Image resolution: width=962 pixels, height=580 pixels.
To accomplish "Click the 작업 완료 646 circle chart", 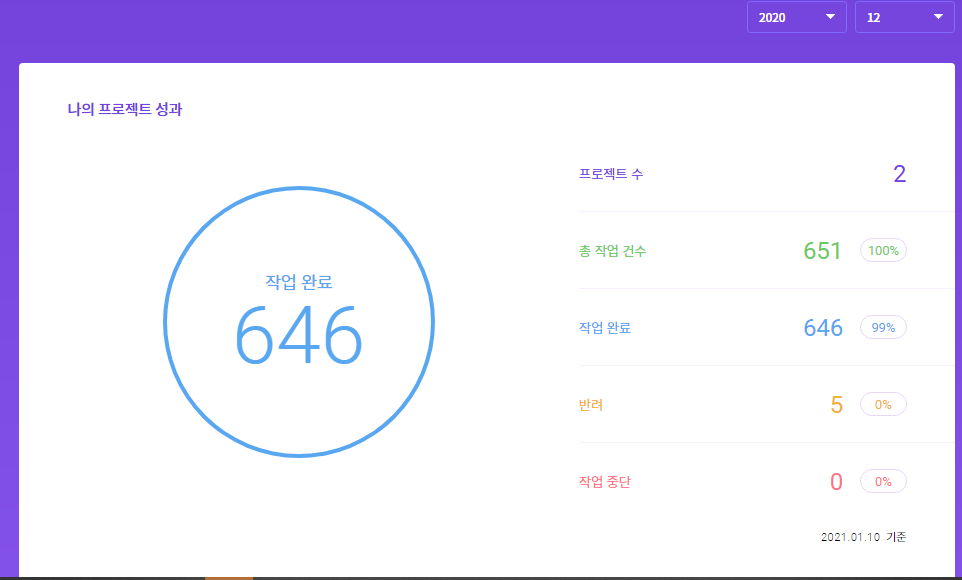I will 299,322.
